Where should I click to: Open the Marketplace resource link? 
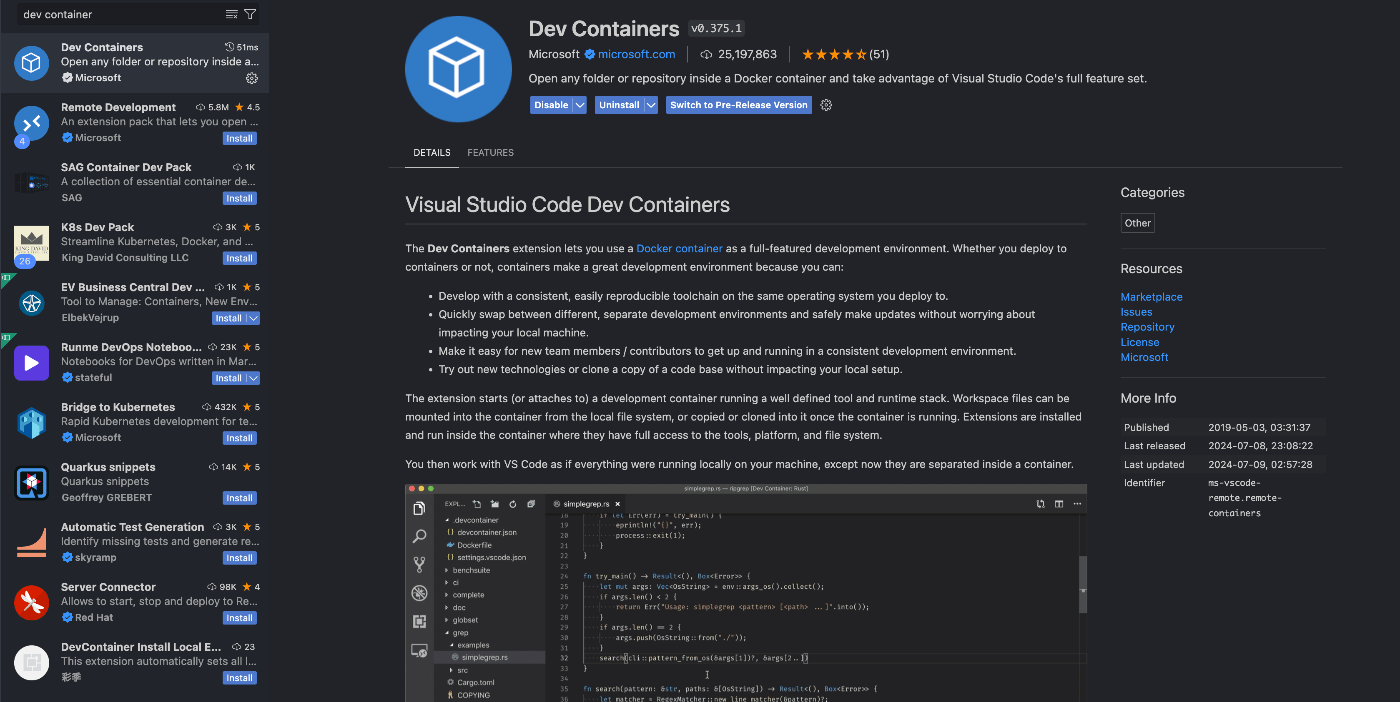point(1151,297)
